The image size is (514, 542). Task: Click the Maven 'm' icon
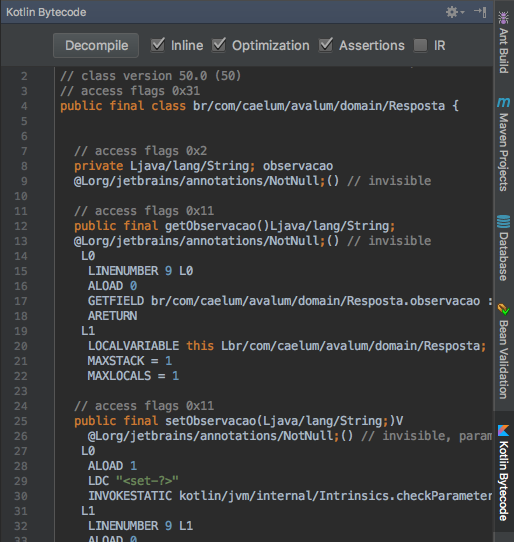504,102
